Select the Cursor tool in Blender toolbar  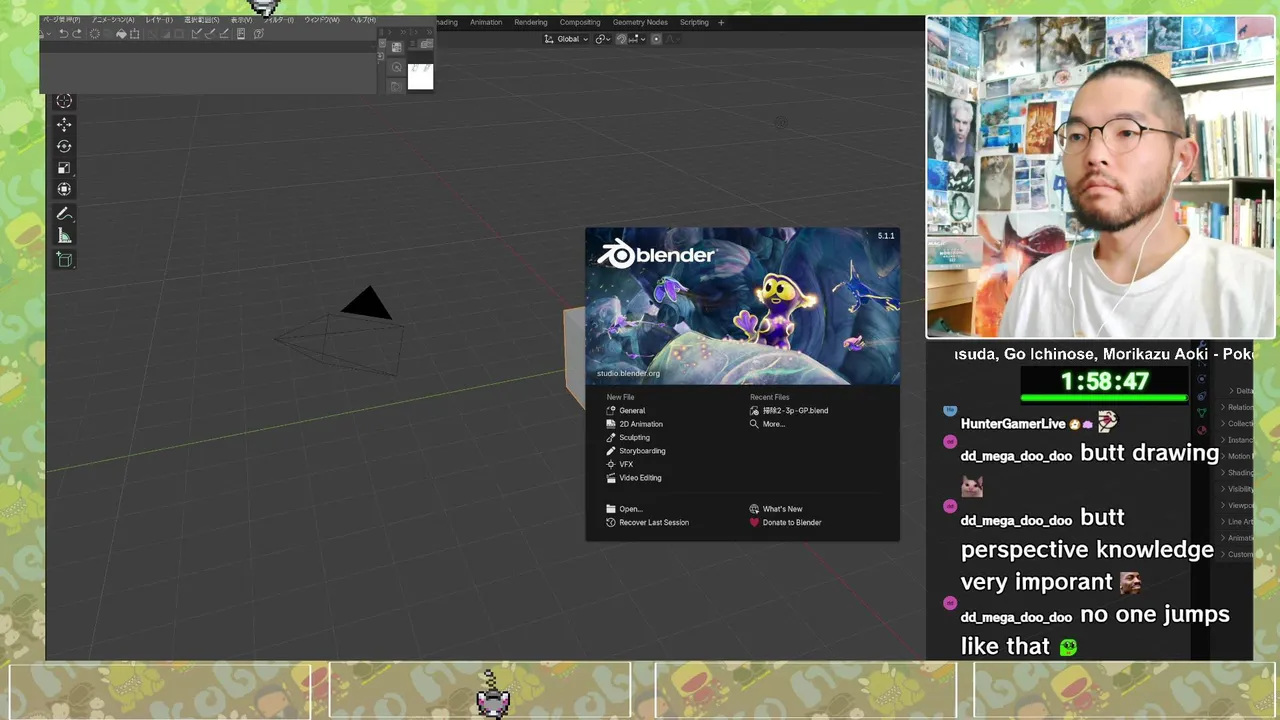(64, 101)
